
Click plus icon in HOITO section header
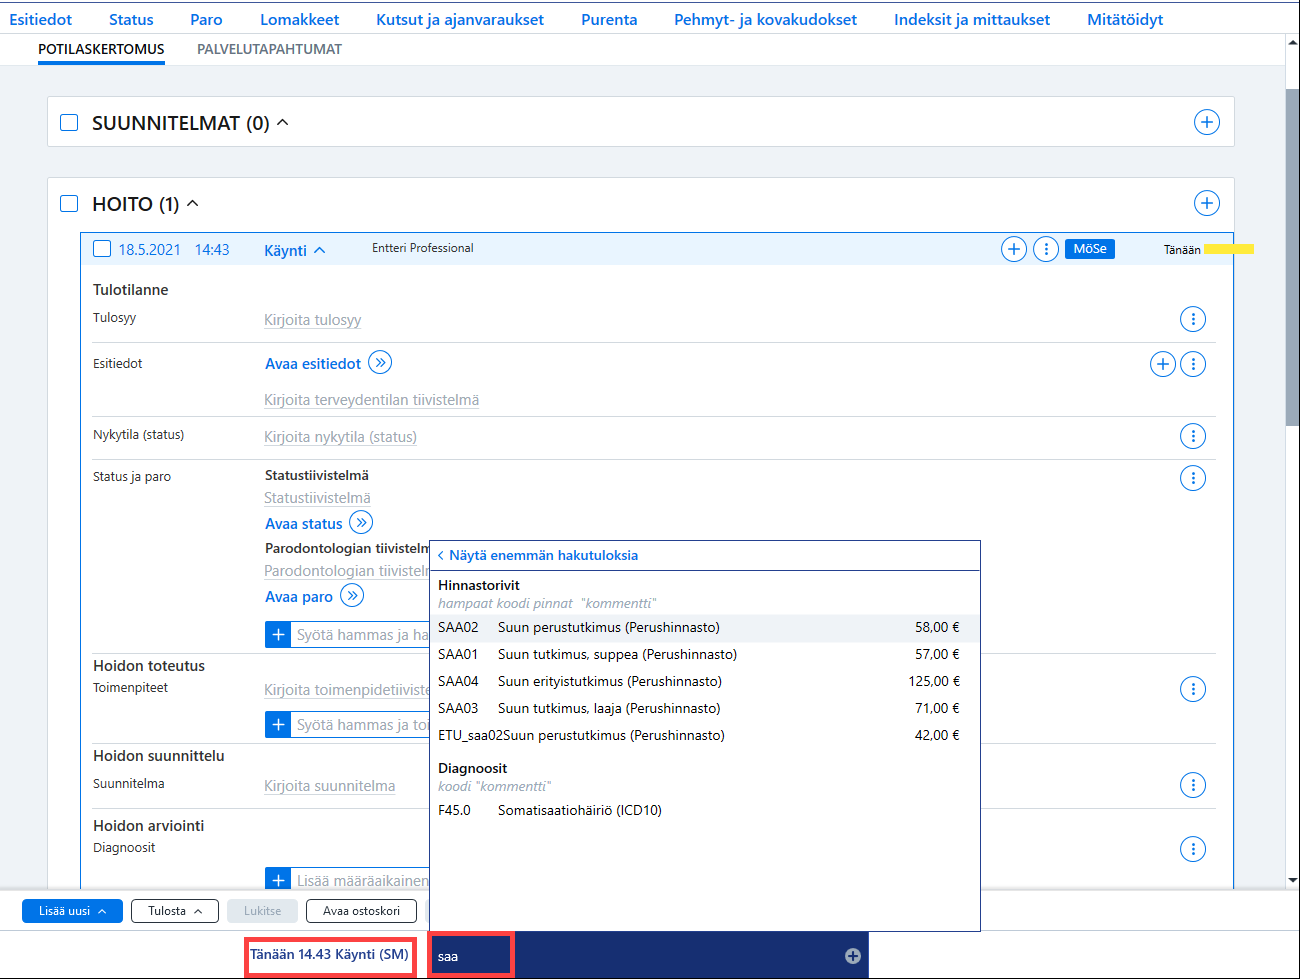(x=1207, y=203)
